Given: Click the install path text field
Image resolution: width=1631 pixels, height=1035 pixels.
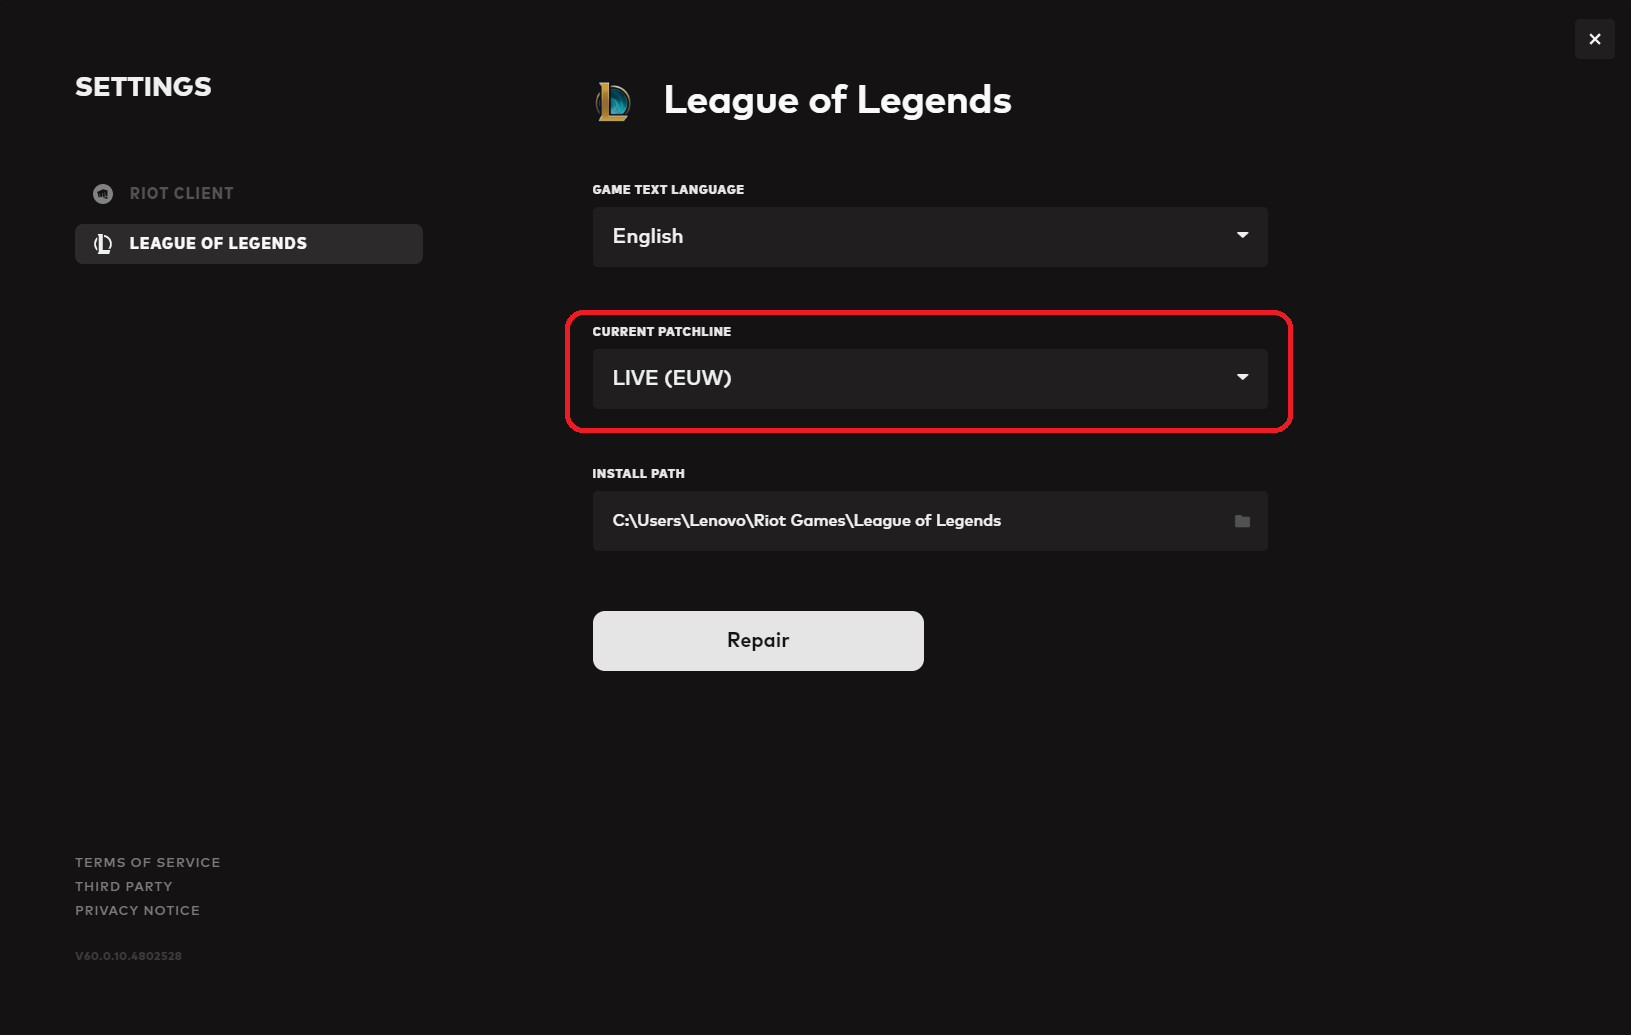Looking at the screenshot, I should (x=900, y=521).
